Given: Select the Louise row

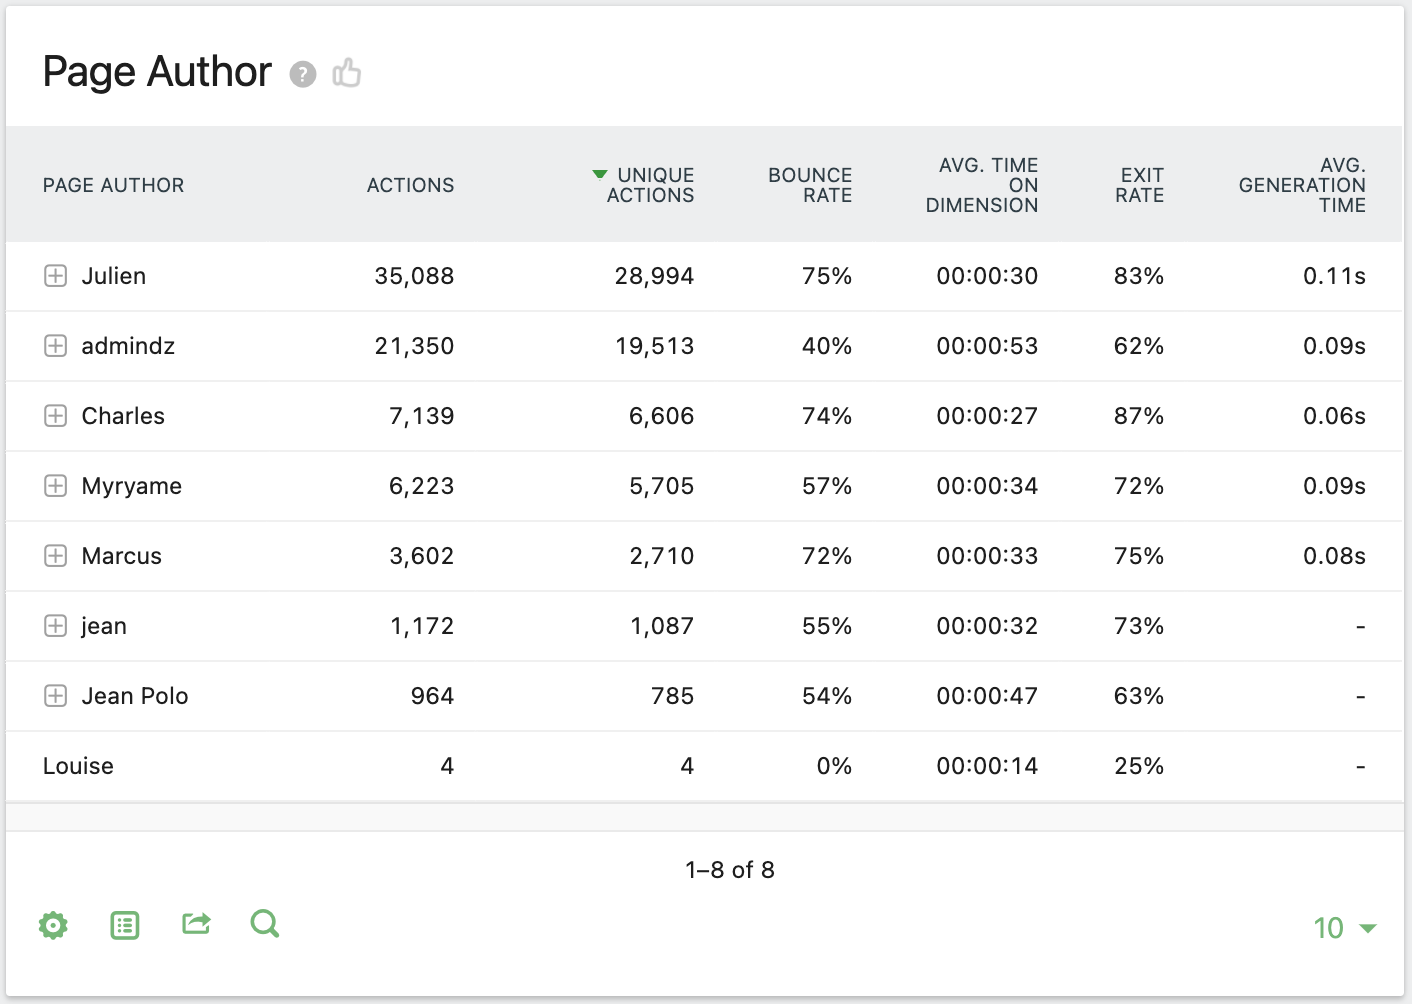Looking at the screenshot, I should tap(79, 766).
